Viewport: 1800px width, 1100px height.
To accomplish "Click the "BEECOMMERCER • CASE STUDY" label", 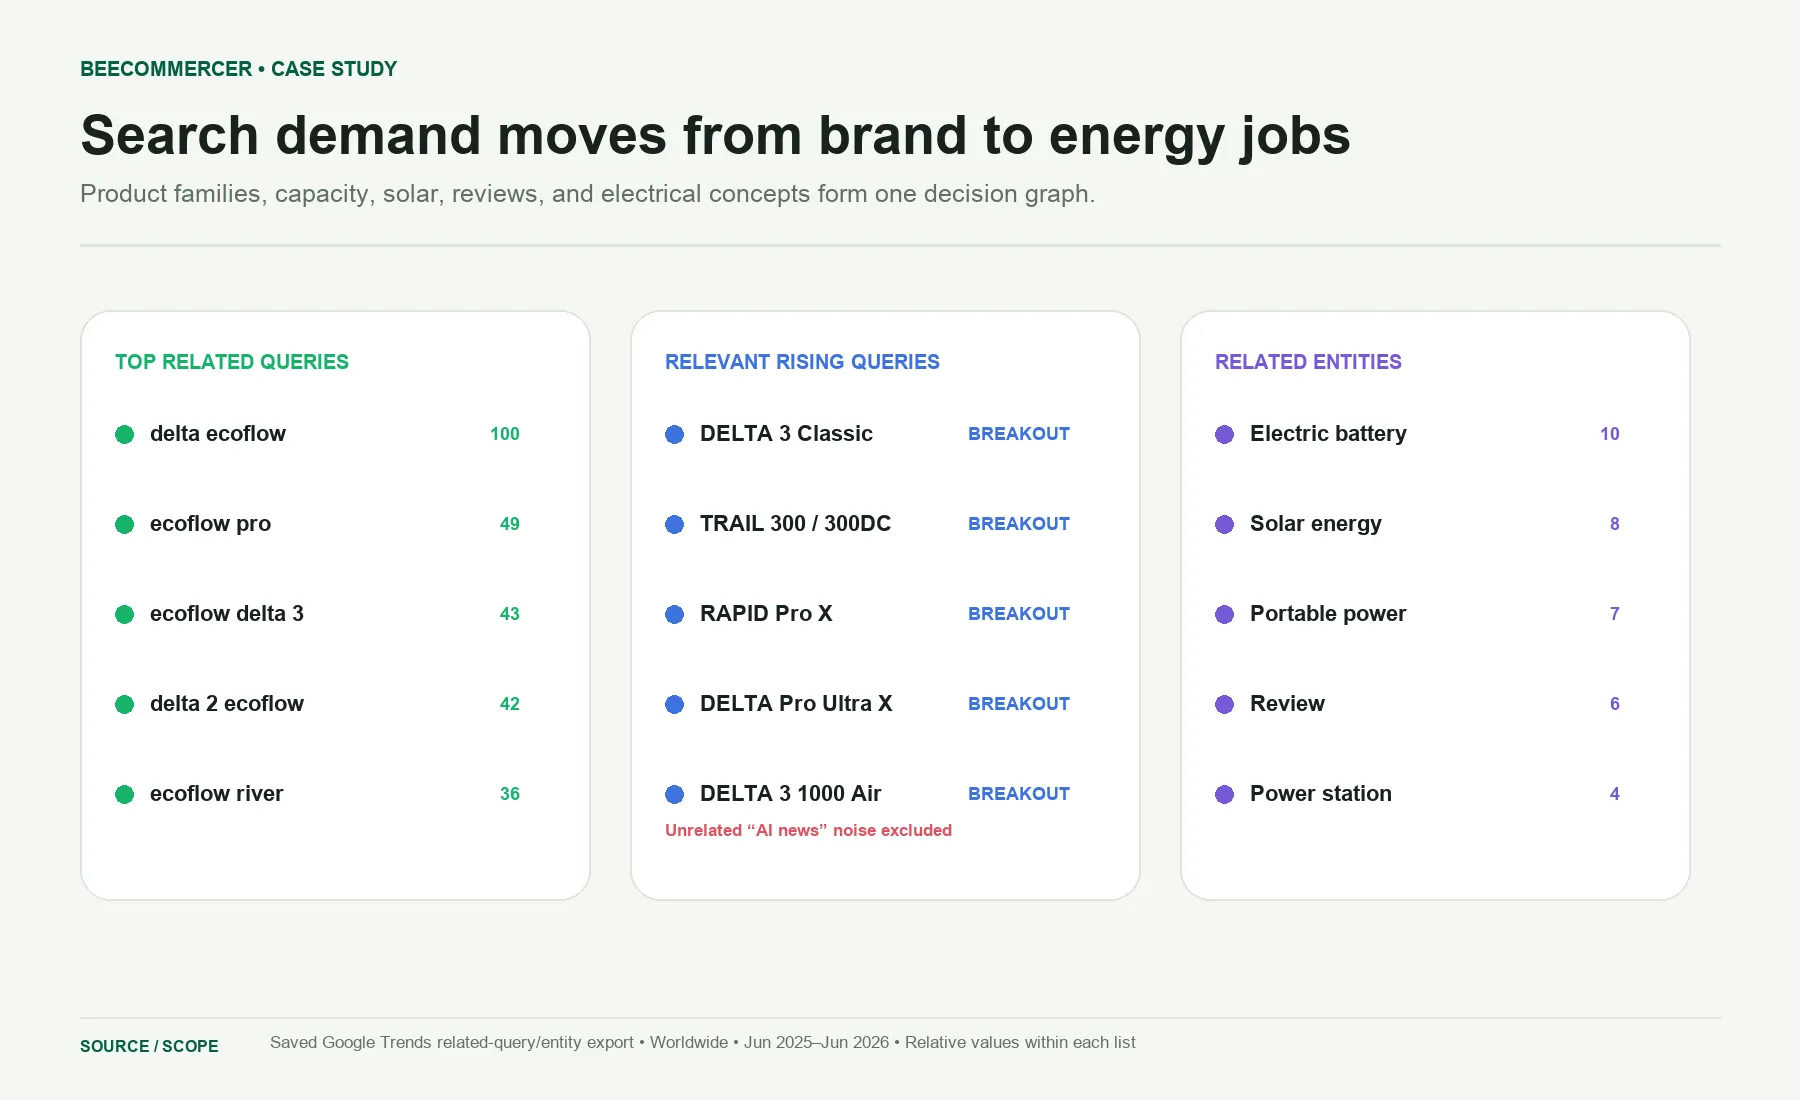I will click(239, 69).
